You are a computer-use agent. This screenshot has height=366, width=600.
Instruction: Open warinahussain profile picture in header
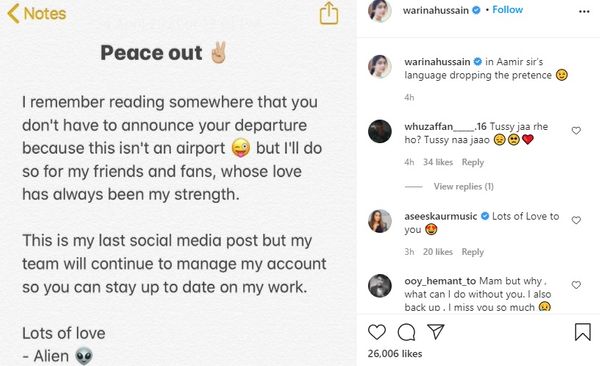pyautogui.click(x=380, y=11)
